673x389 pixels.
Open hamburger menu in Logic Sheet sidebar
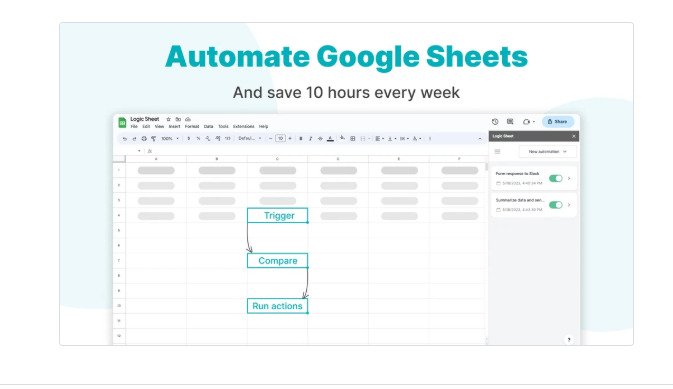(x=497, y=152)
